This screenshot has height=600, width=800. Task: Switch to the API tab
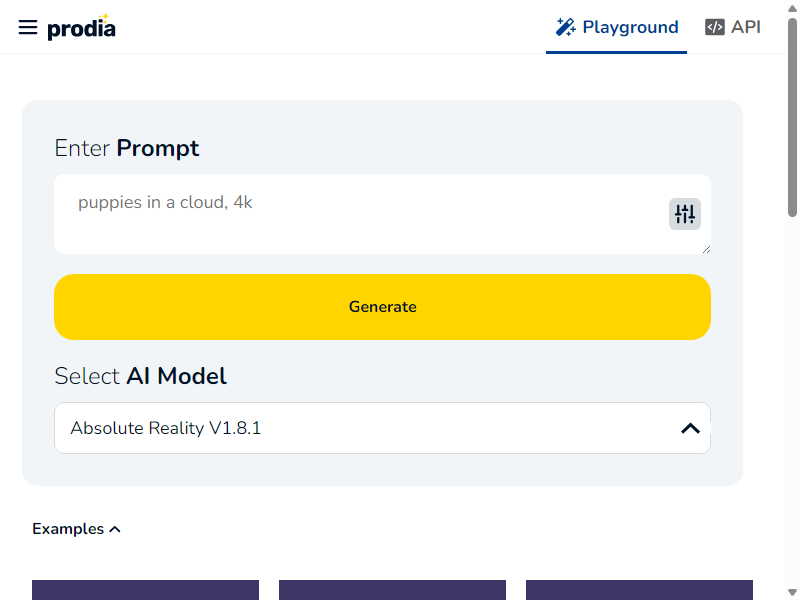(x=733, y=27)
